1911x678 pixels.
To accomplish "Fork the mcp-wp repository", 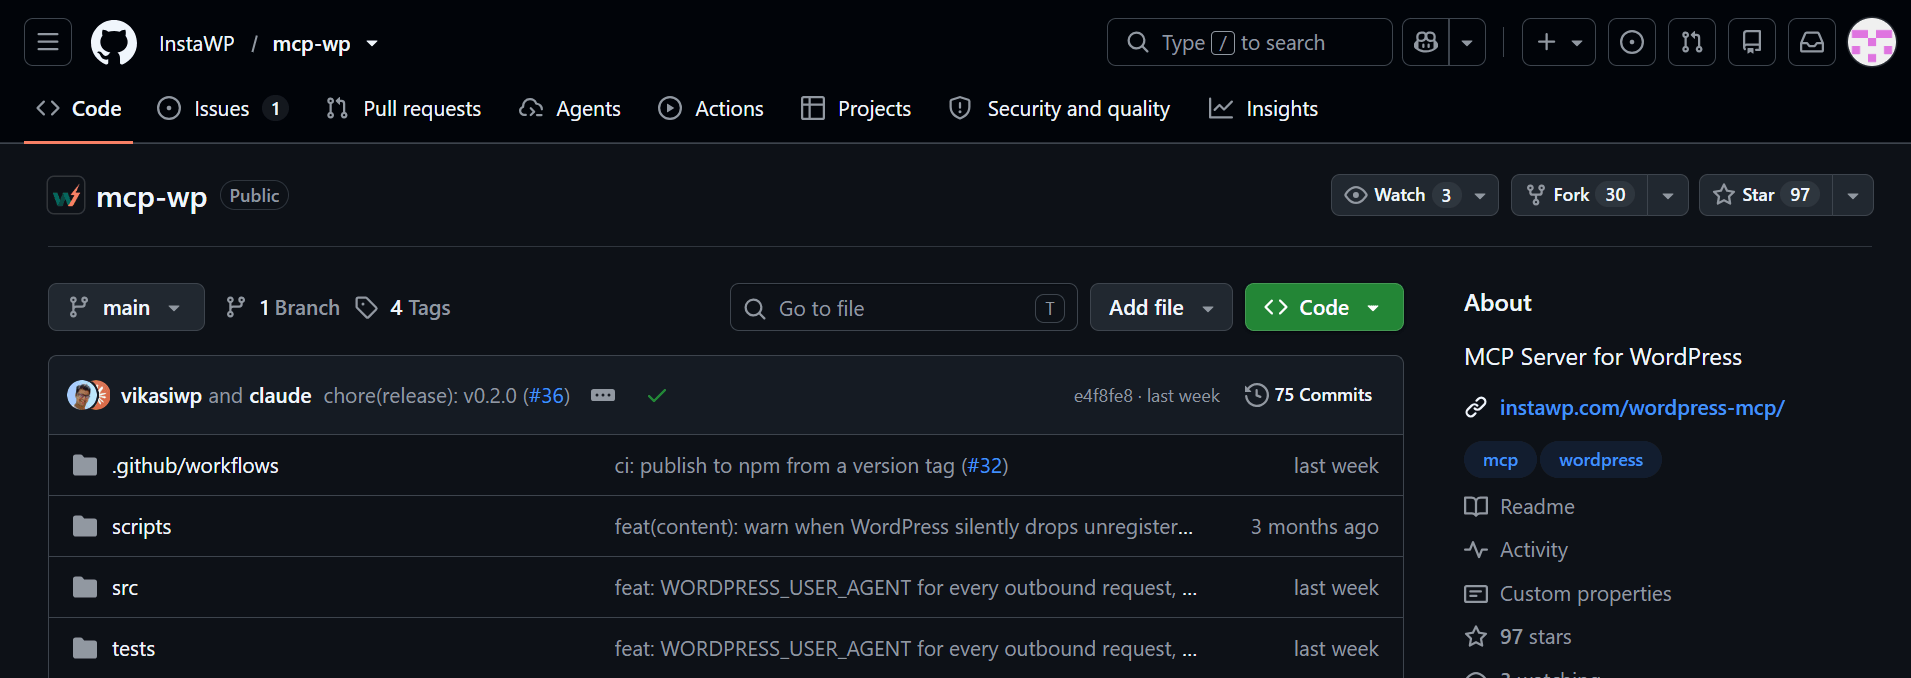I will point(1580,195).
